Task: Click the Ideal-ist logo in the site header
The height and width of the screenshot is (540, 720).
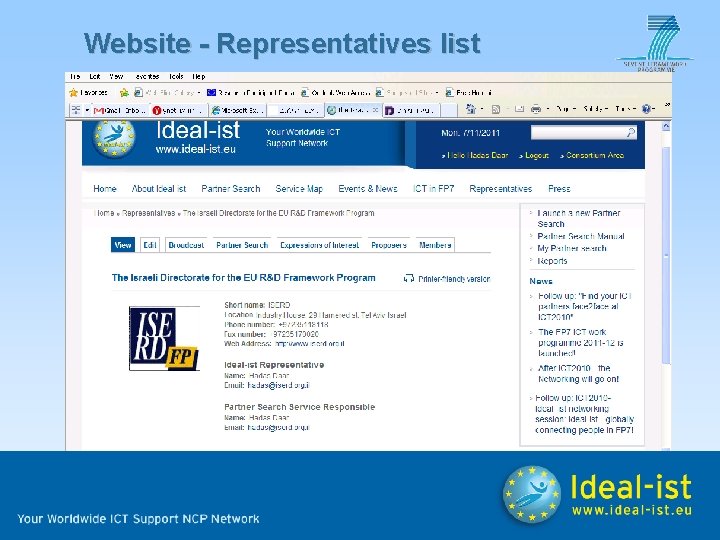Action: click(x=114, y=137)
